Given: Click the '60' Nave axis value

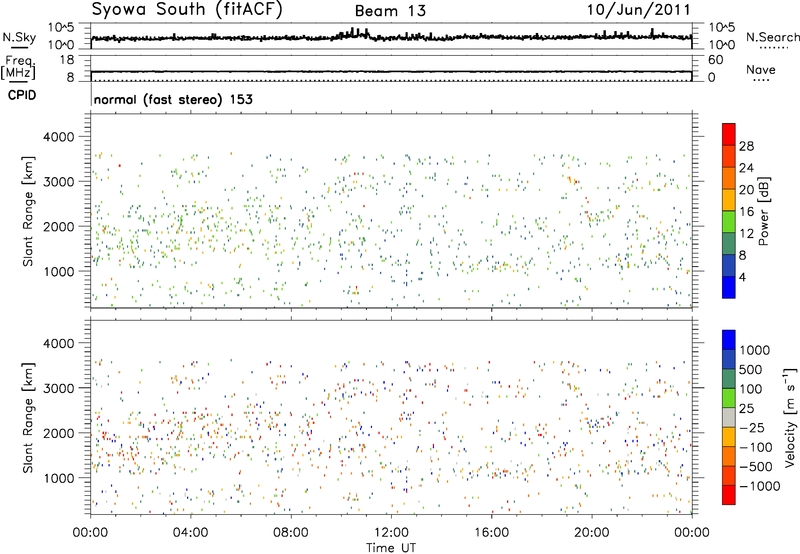Looking at the screenshot, I should click(715, 60).
